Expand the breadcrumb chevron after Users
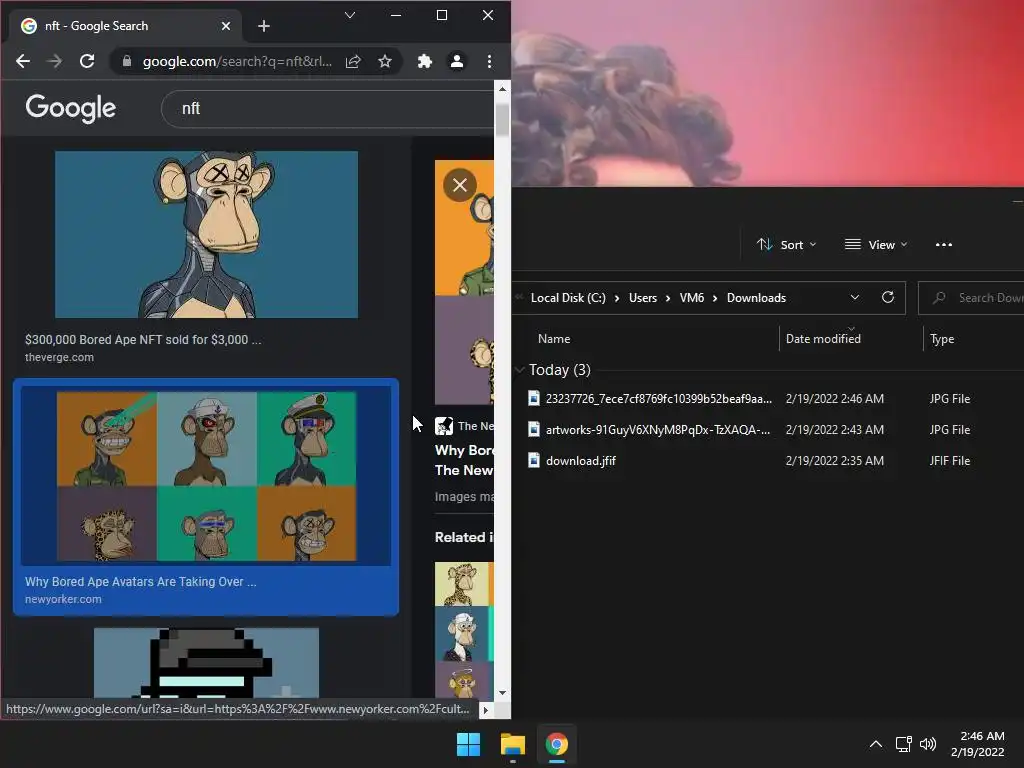 click(x=668, y=298)
